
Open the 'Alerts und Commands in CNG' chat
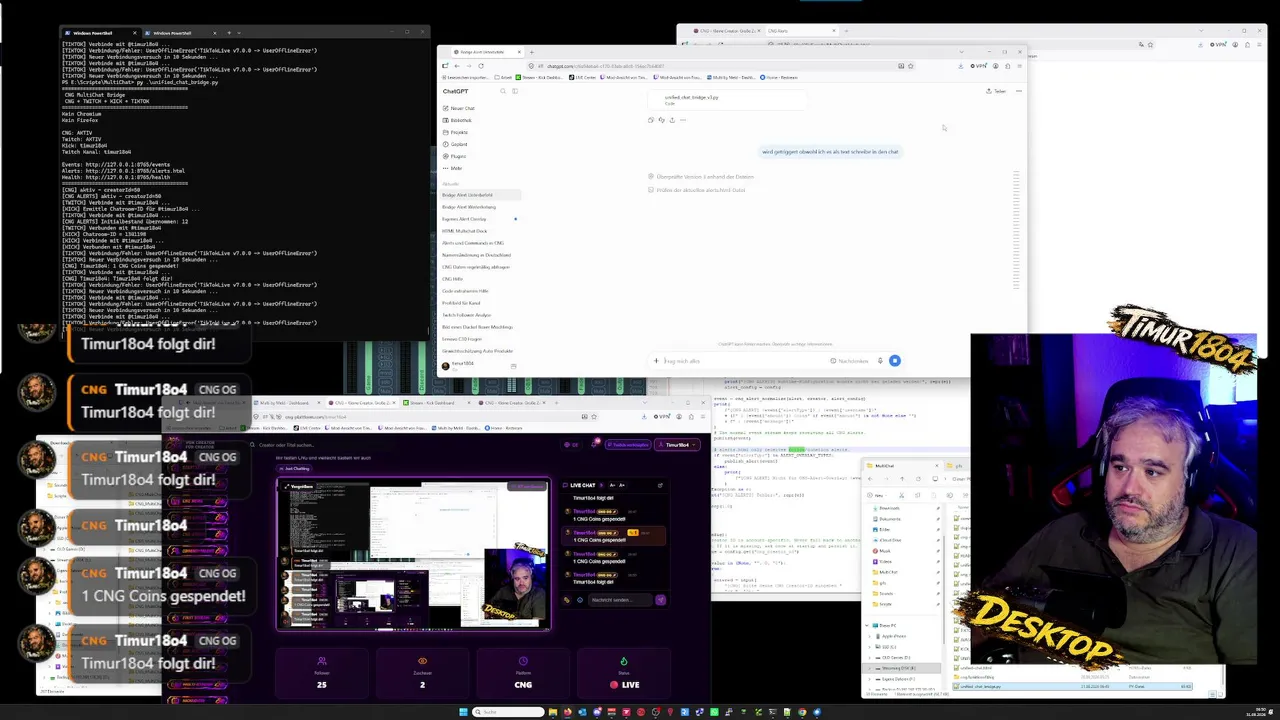[473, 243]
